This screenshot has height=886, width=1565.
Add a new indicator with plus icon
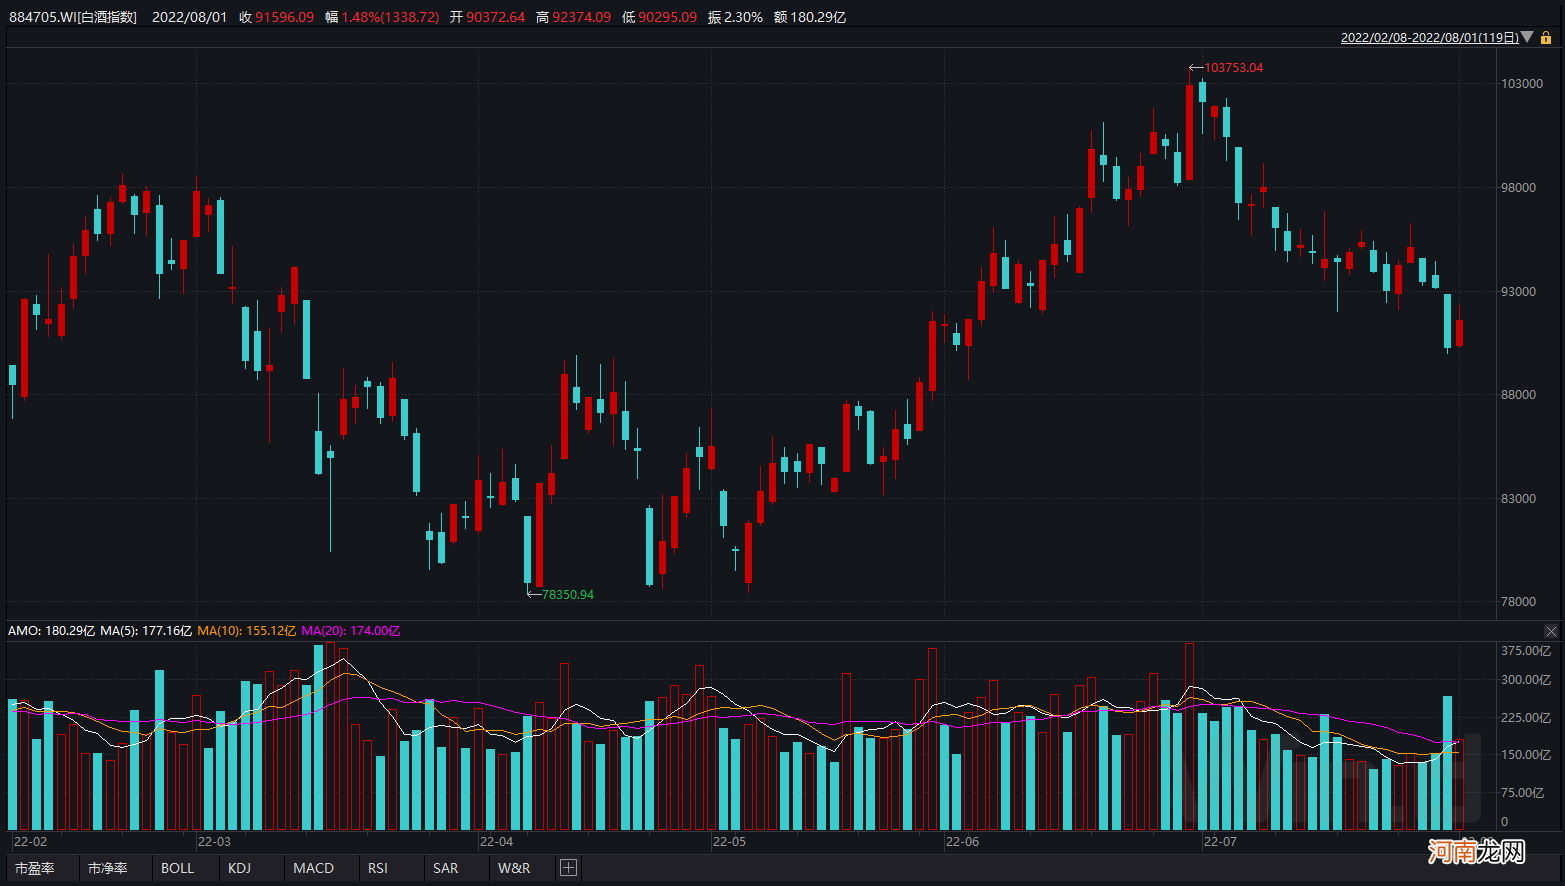pos(568,867)
